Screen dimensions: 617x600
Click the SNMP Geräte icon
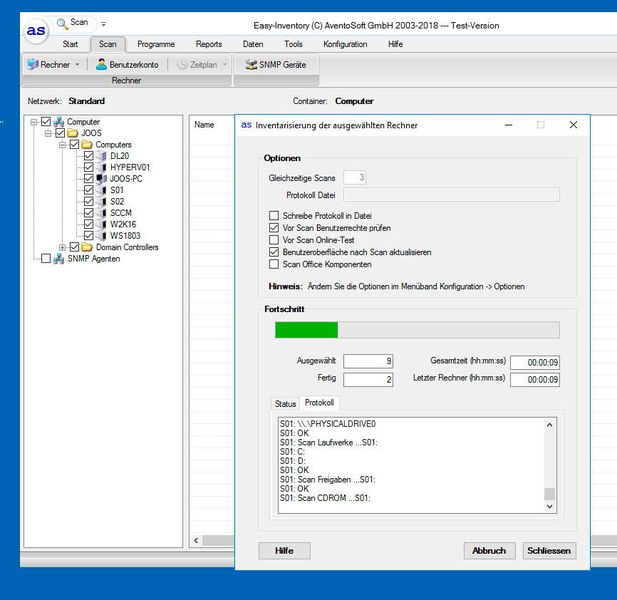[251, 65]
